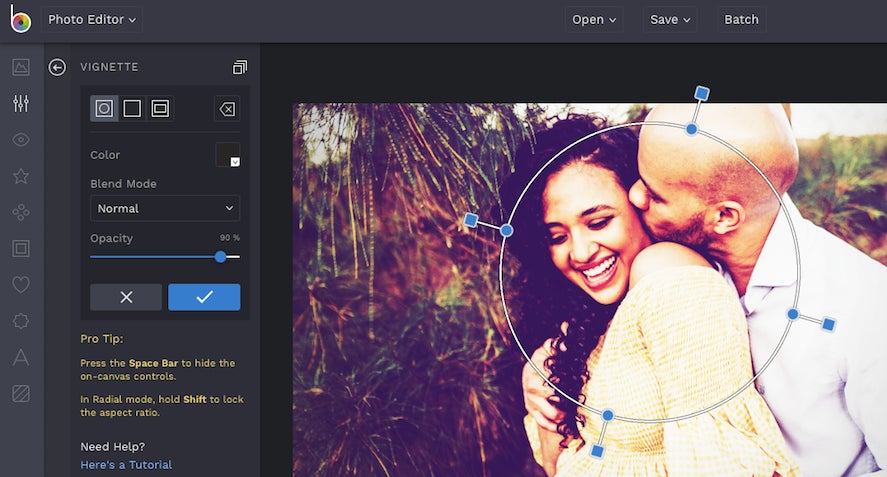Select the rounded rectangle vignette shape

click(x=160, y=109)
